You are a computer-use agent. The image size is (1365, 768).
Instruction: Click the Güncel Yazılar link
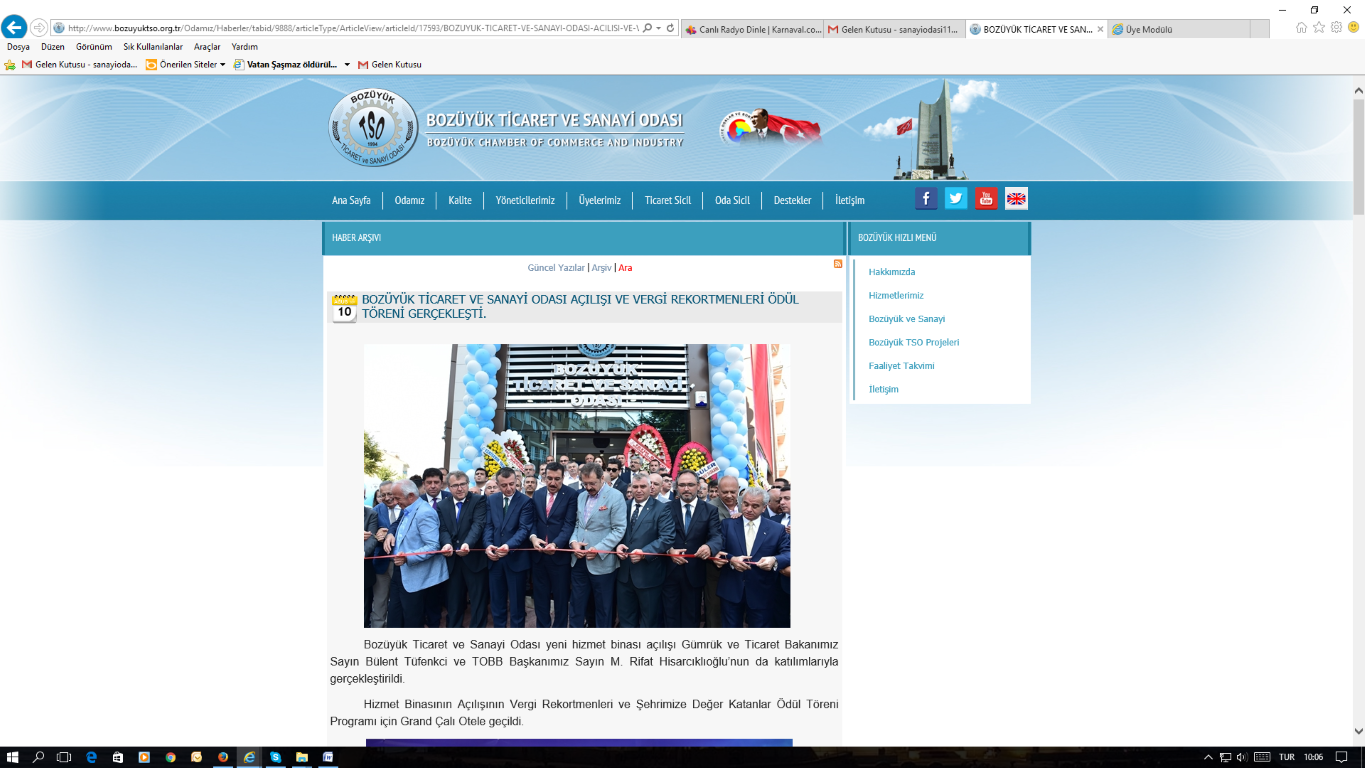click(x=556, y=268)
